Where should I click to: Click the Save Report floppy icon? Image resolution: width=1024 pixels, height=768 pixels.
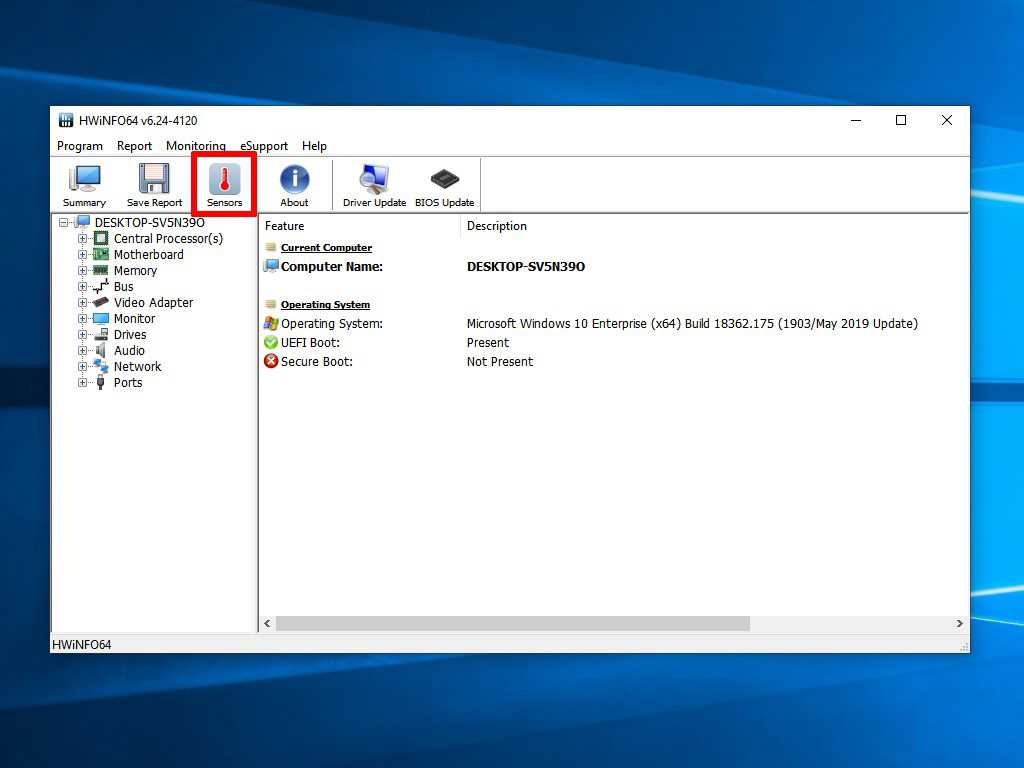coord(154,185)
